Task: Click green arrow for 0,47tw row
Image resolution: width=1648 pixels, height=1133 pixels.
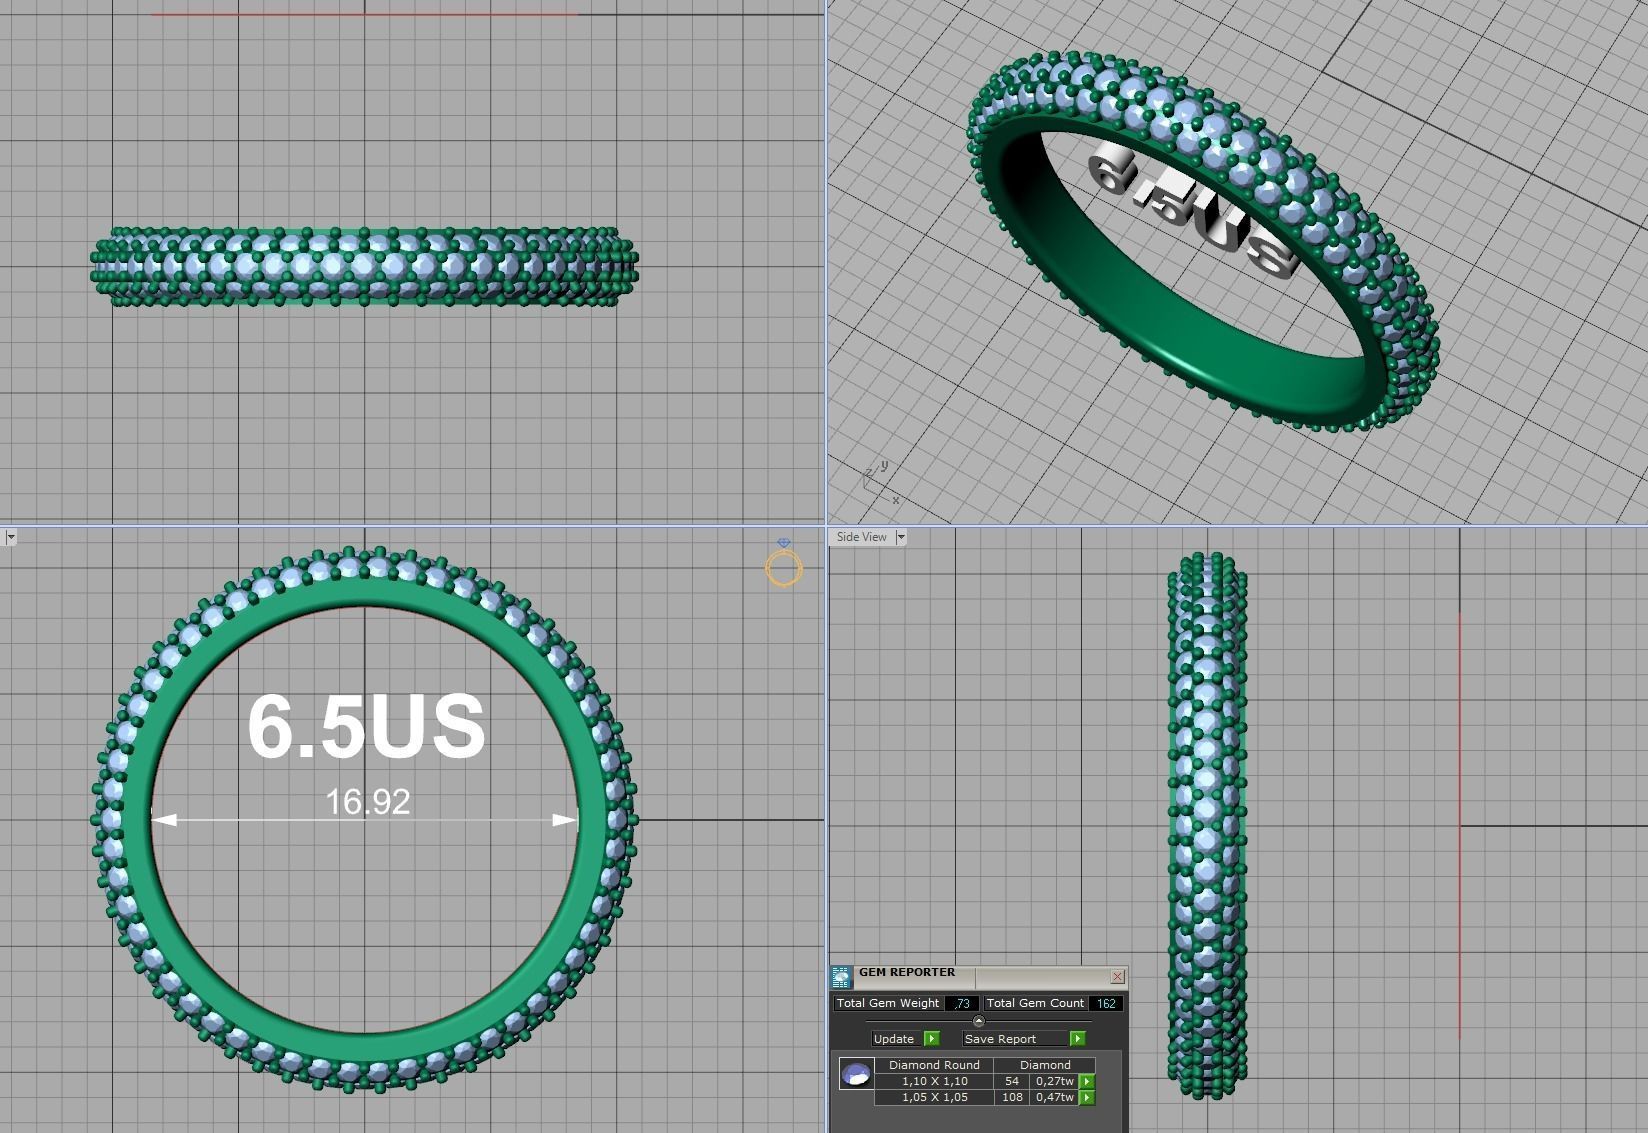Action: 1087,1097
